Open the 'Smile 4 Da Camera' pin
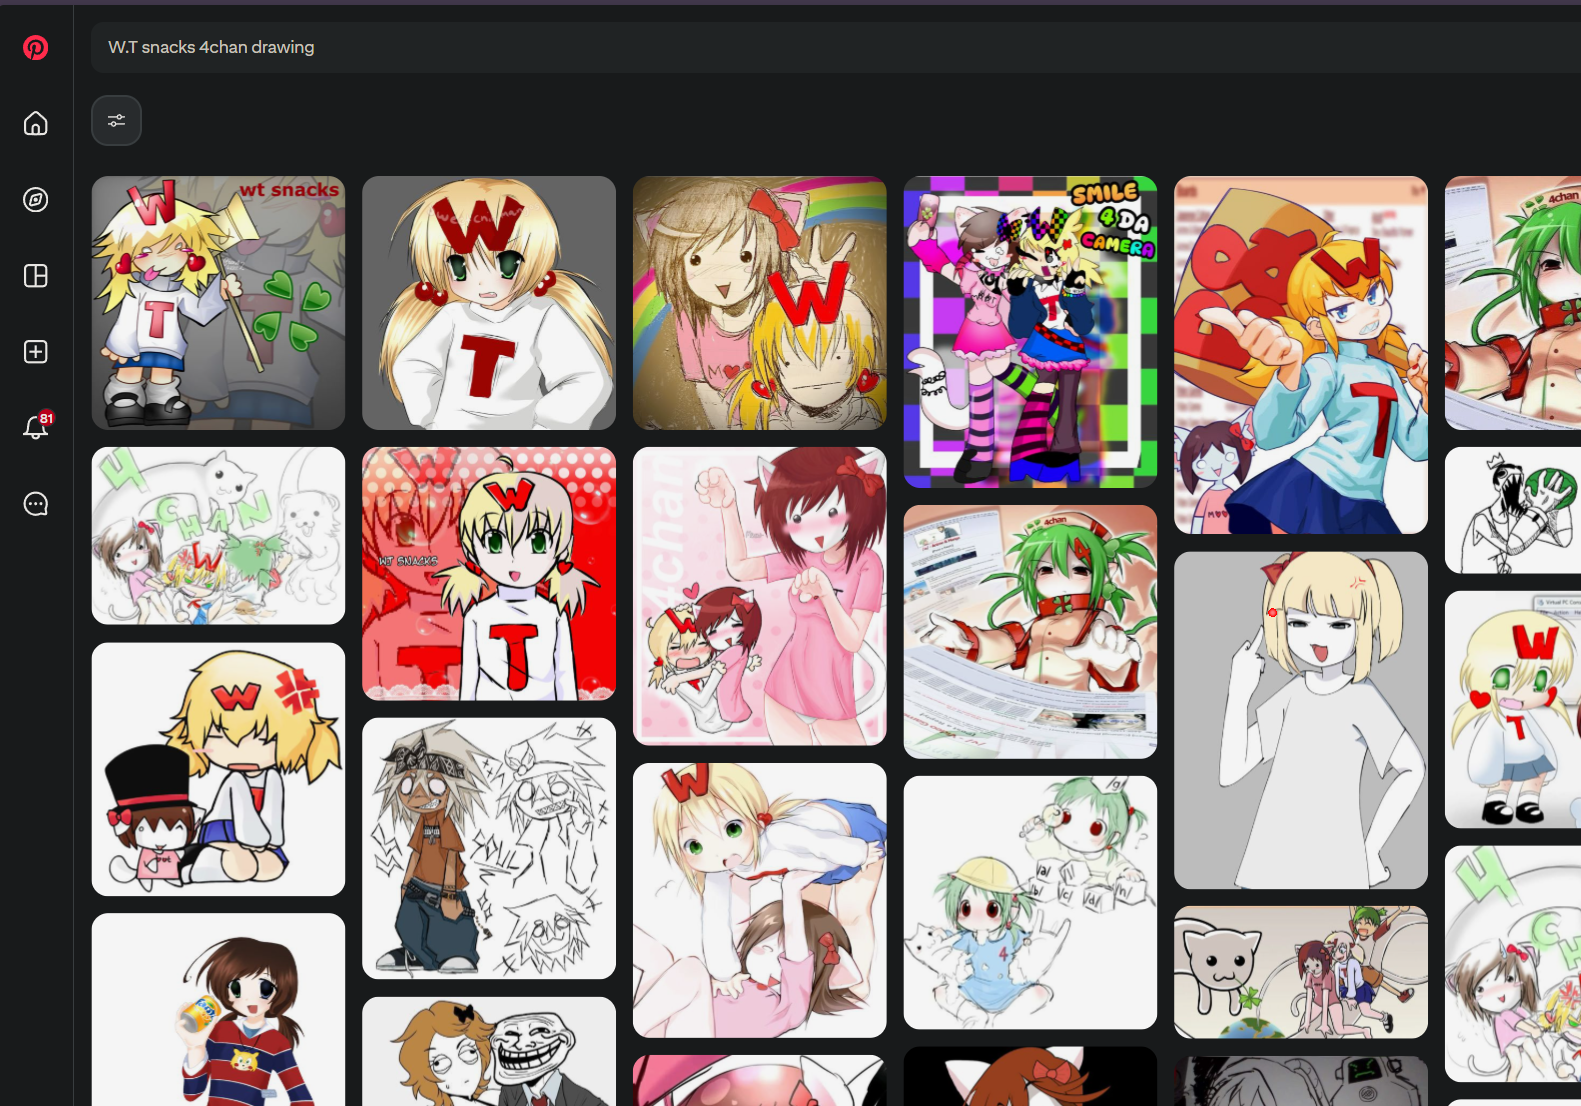1581x1106 pixels. [1030, 332]
